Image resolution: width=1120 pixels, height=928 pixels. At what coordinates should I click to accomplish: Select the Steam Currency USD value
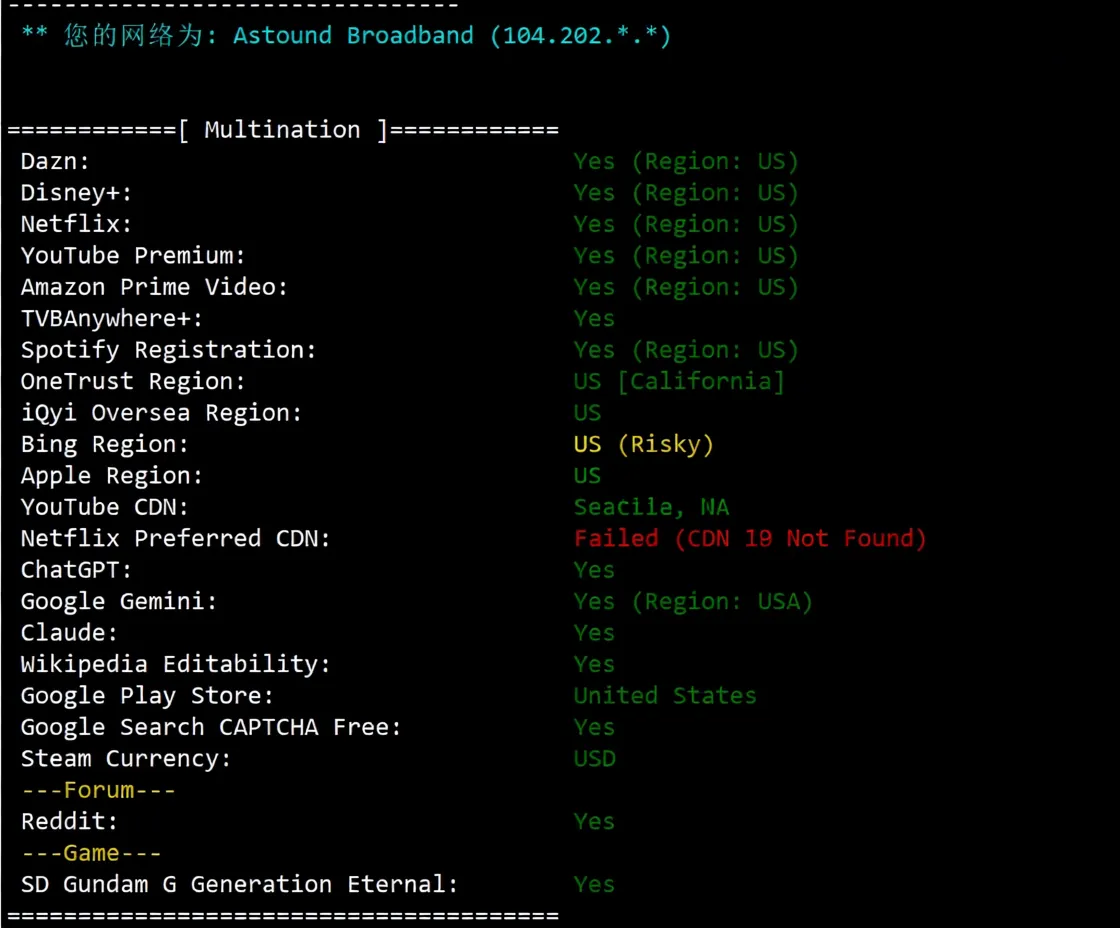point(594,758)
